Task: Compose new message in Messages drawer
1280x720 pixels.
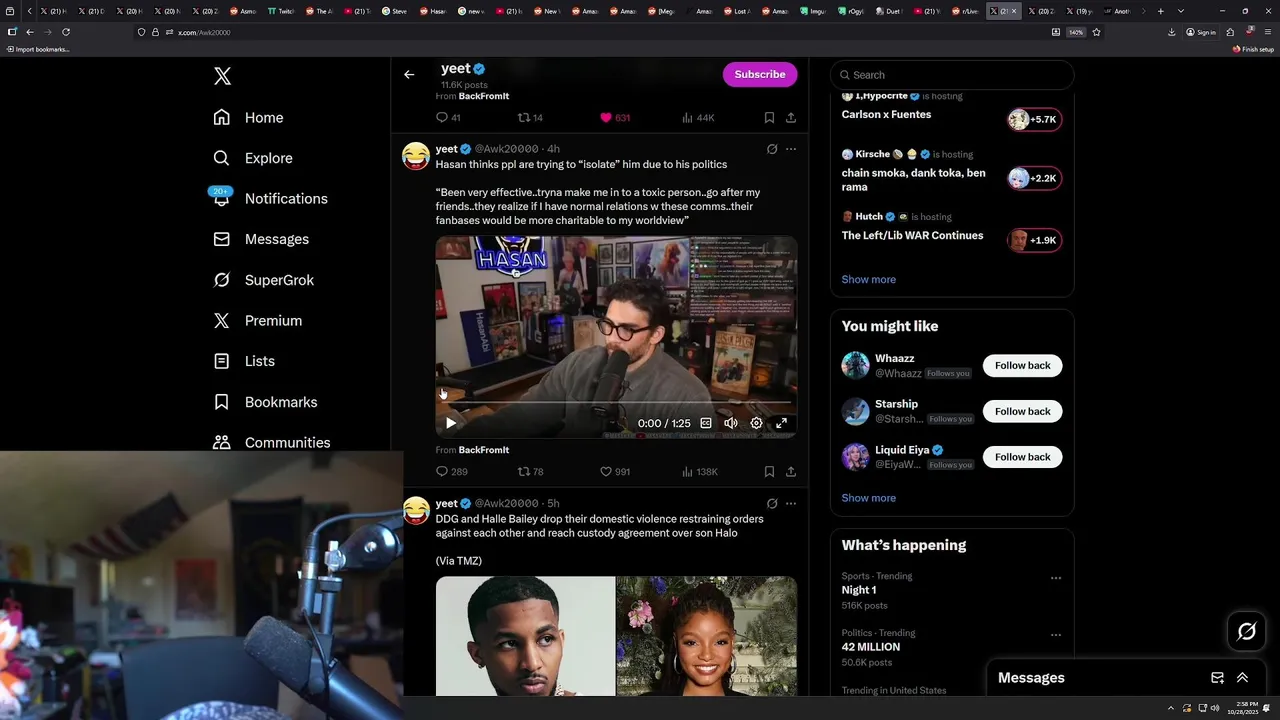Action: [1217, 678]
